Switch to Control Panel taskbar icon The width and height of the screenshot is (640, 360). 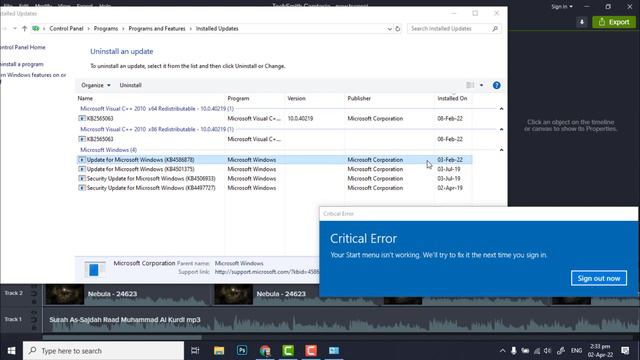(334, 351)
